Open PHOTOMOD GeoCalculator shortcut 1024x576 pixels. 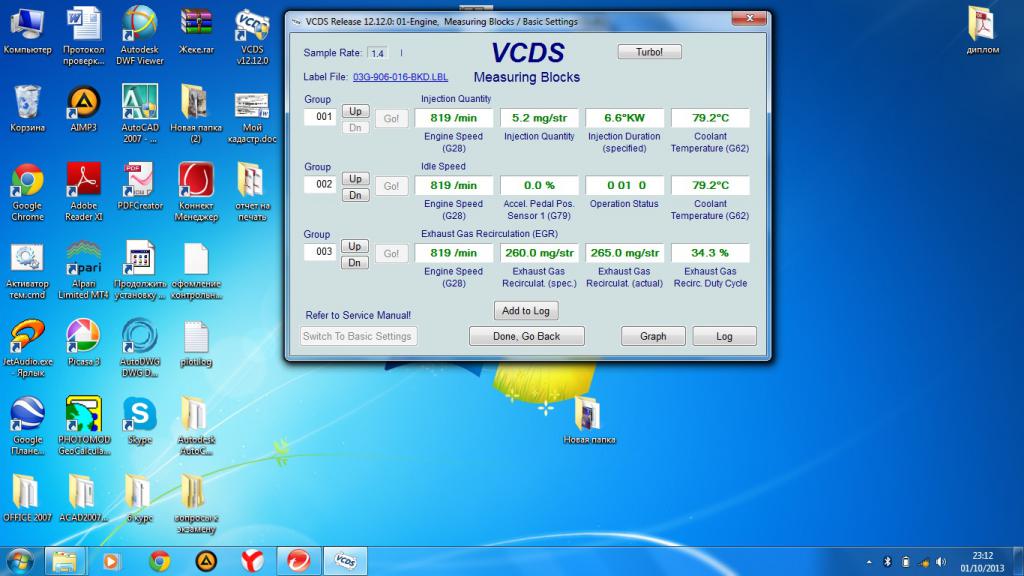84,426
